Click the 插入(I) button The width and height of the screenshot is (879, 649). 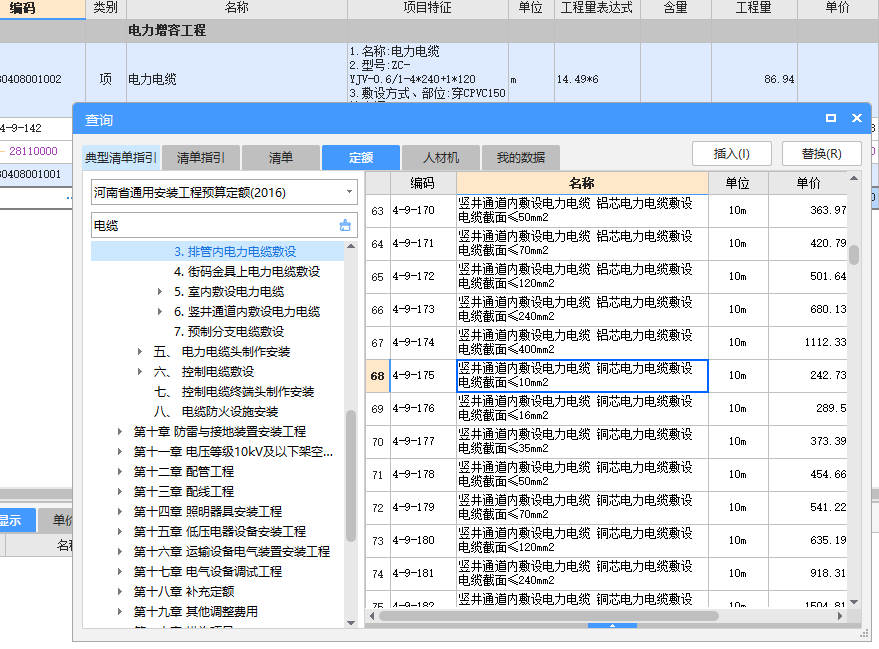(x=732, y=154)
